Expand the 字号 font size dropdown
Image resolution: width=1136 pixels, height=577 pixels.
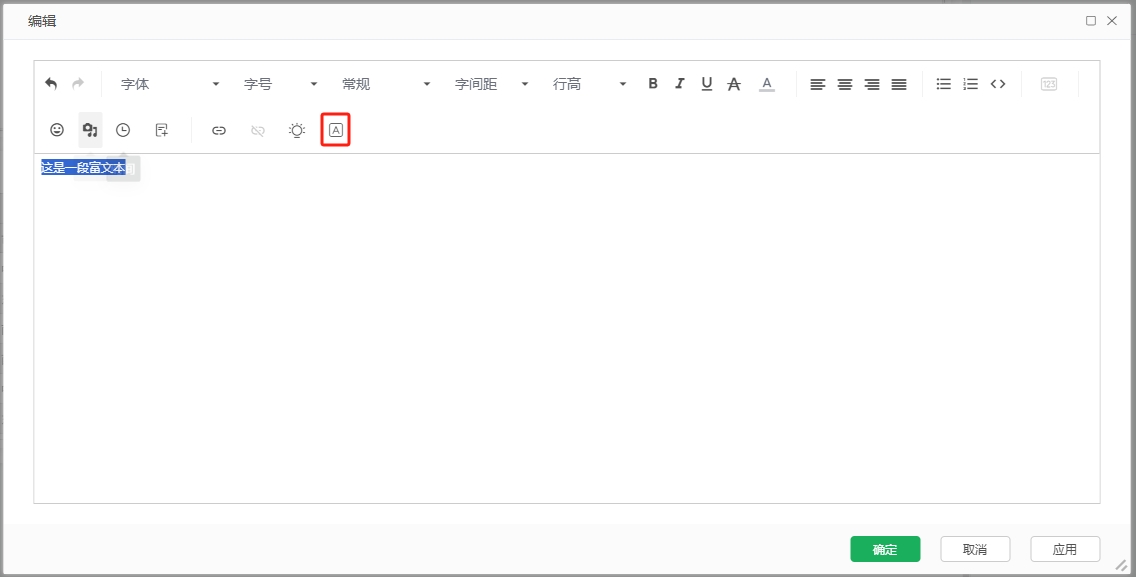(280, 84)
